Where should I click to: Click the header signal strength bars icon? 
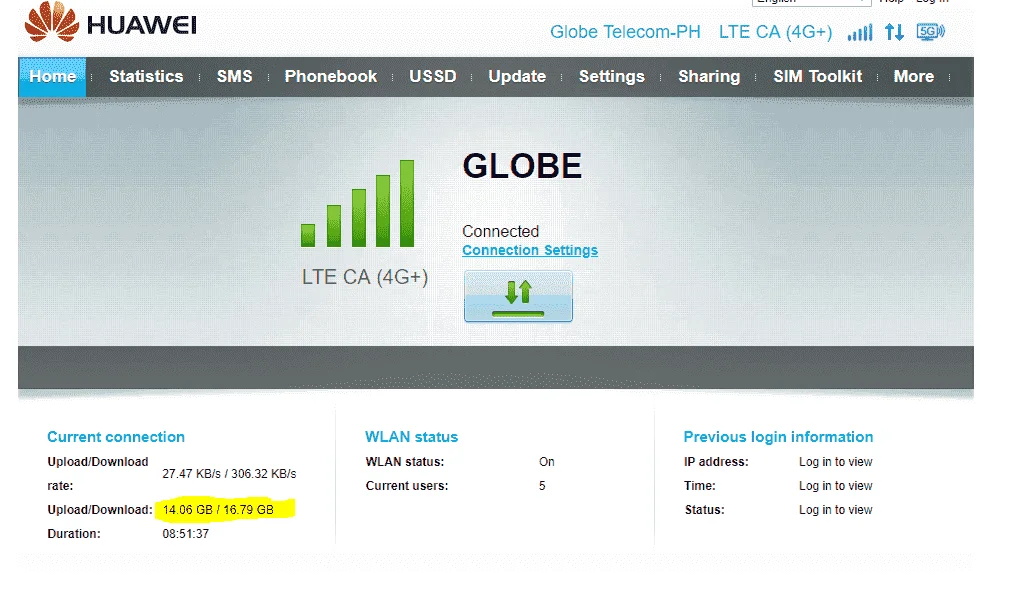(859, 32)
